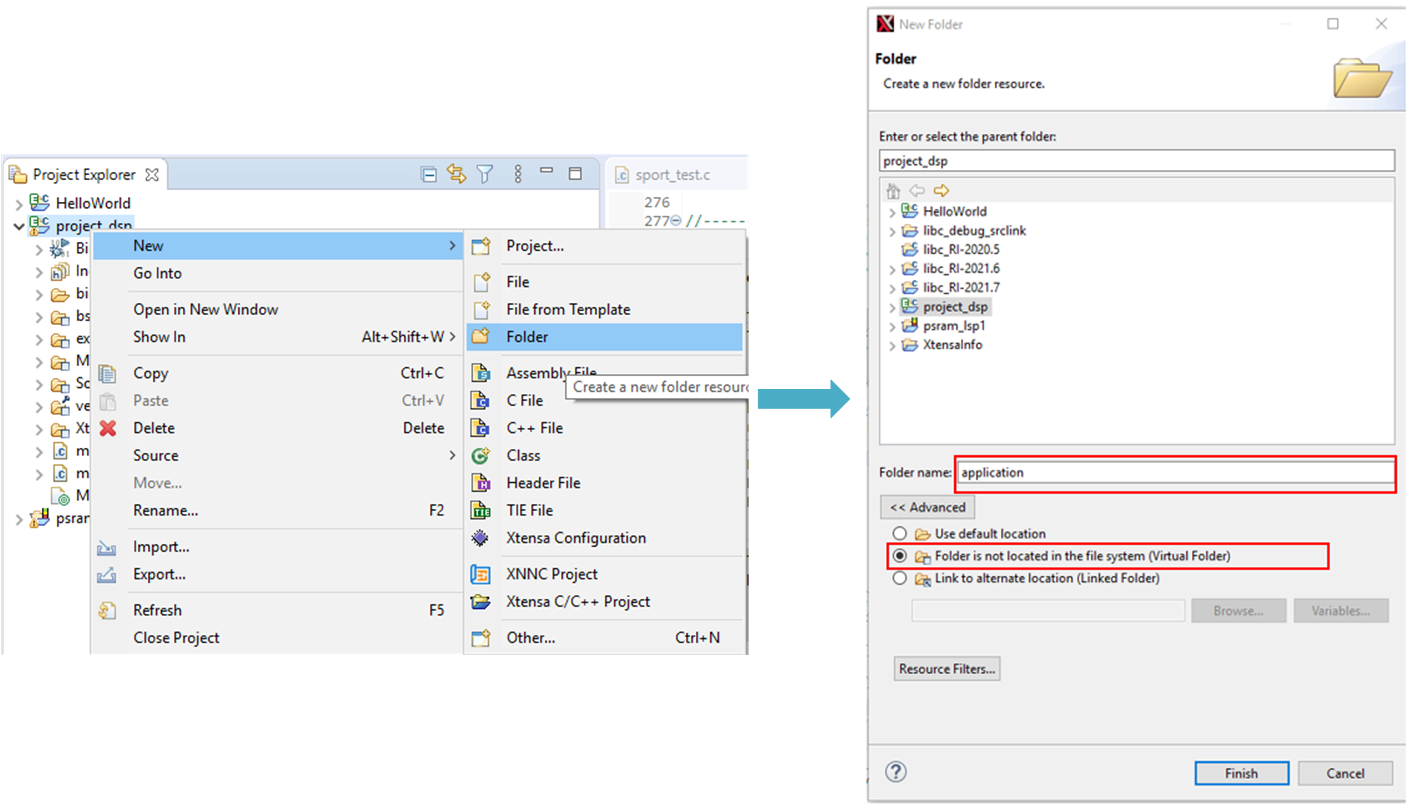1410x809 pixels.
Task: Expand XtensaInfo node in dialog tree
Action: point(892,345)
